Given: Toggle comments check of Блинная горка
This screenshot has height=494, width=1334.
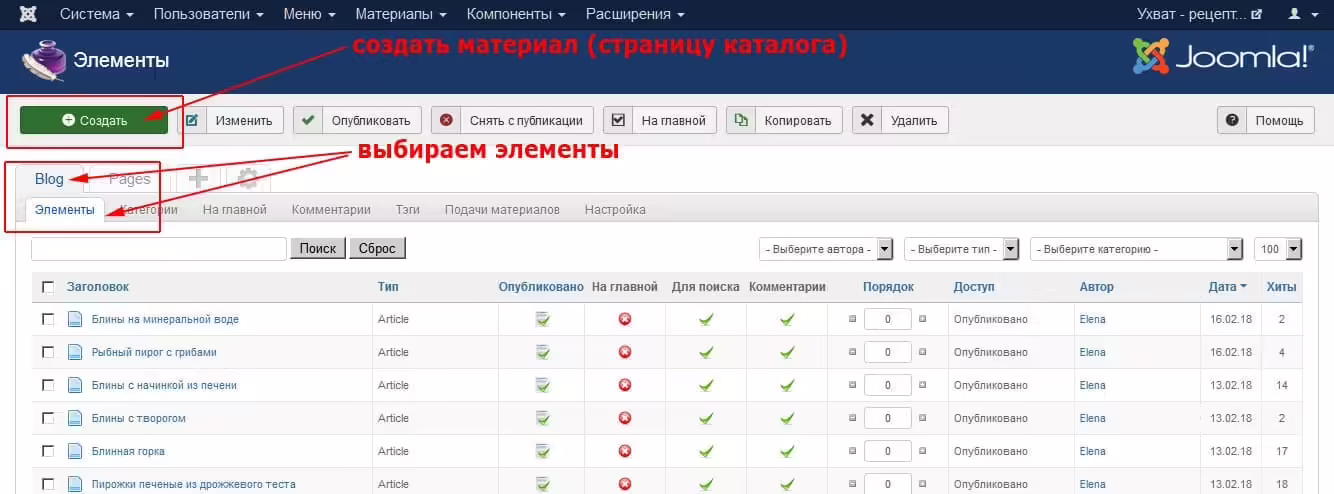Looking at the screenshot, I should (787, 451).
